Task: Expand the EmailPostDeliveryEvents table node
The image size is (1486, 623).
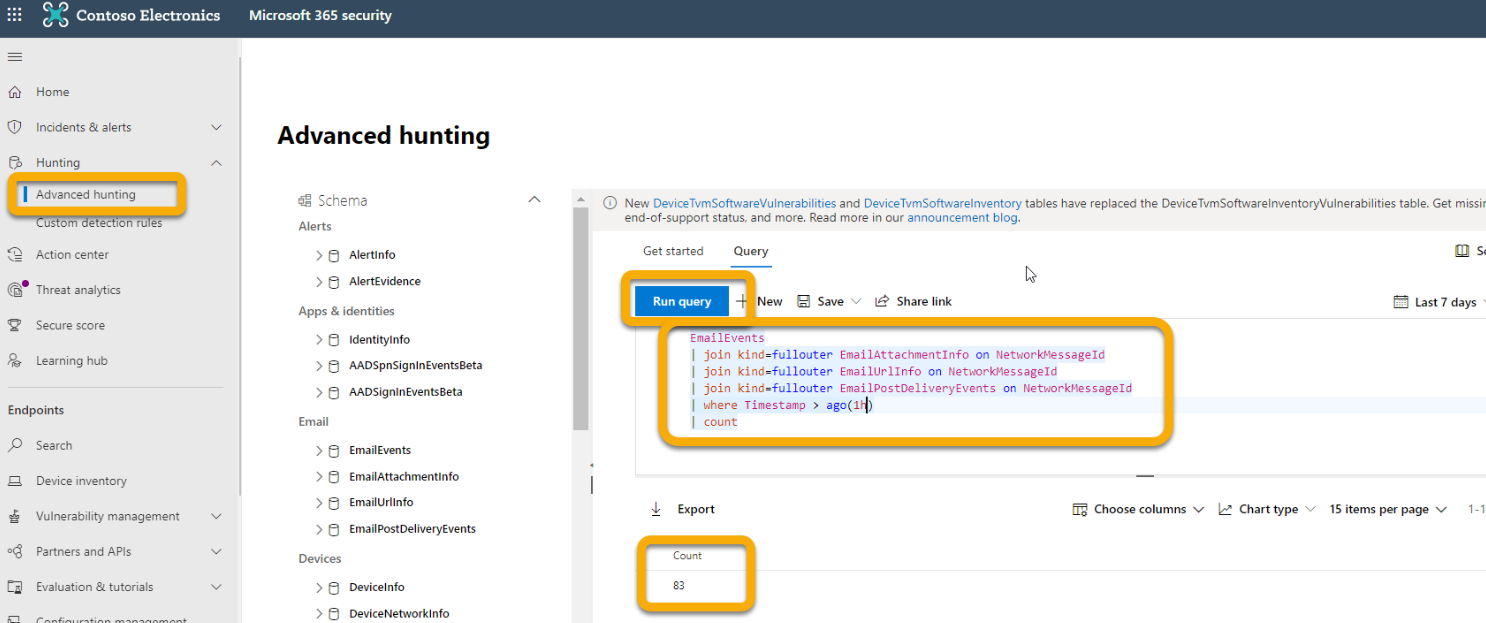Action: (320, 529)
